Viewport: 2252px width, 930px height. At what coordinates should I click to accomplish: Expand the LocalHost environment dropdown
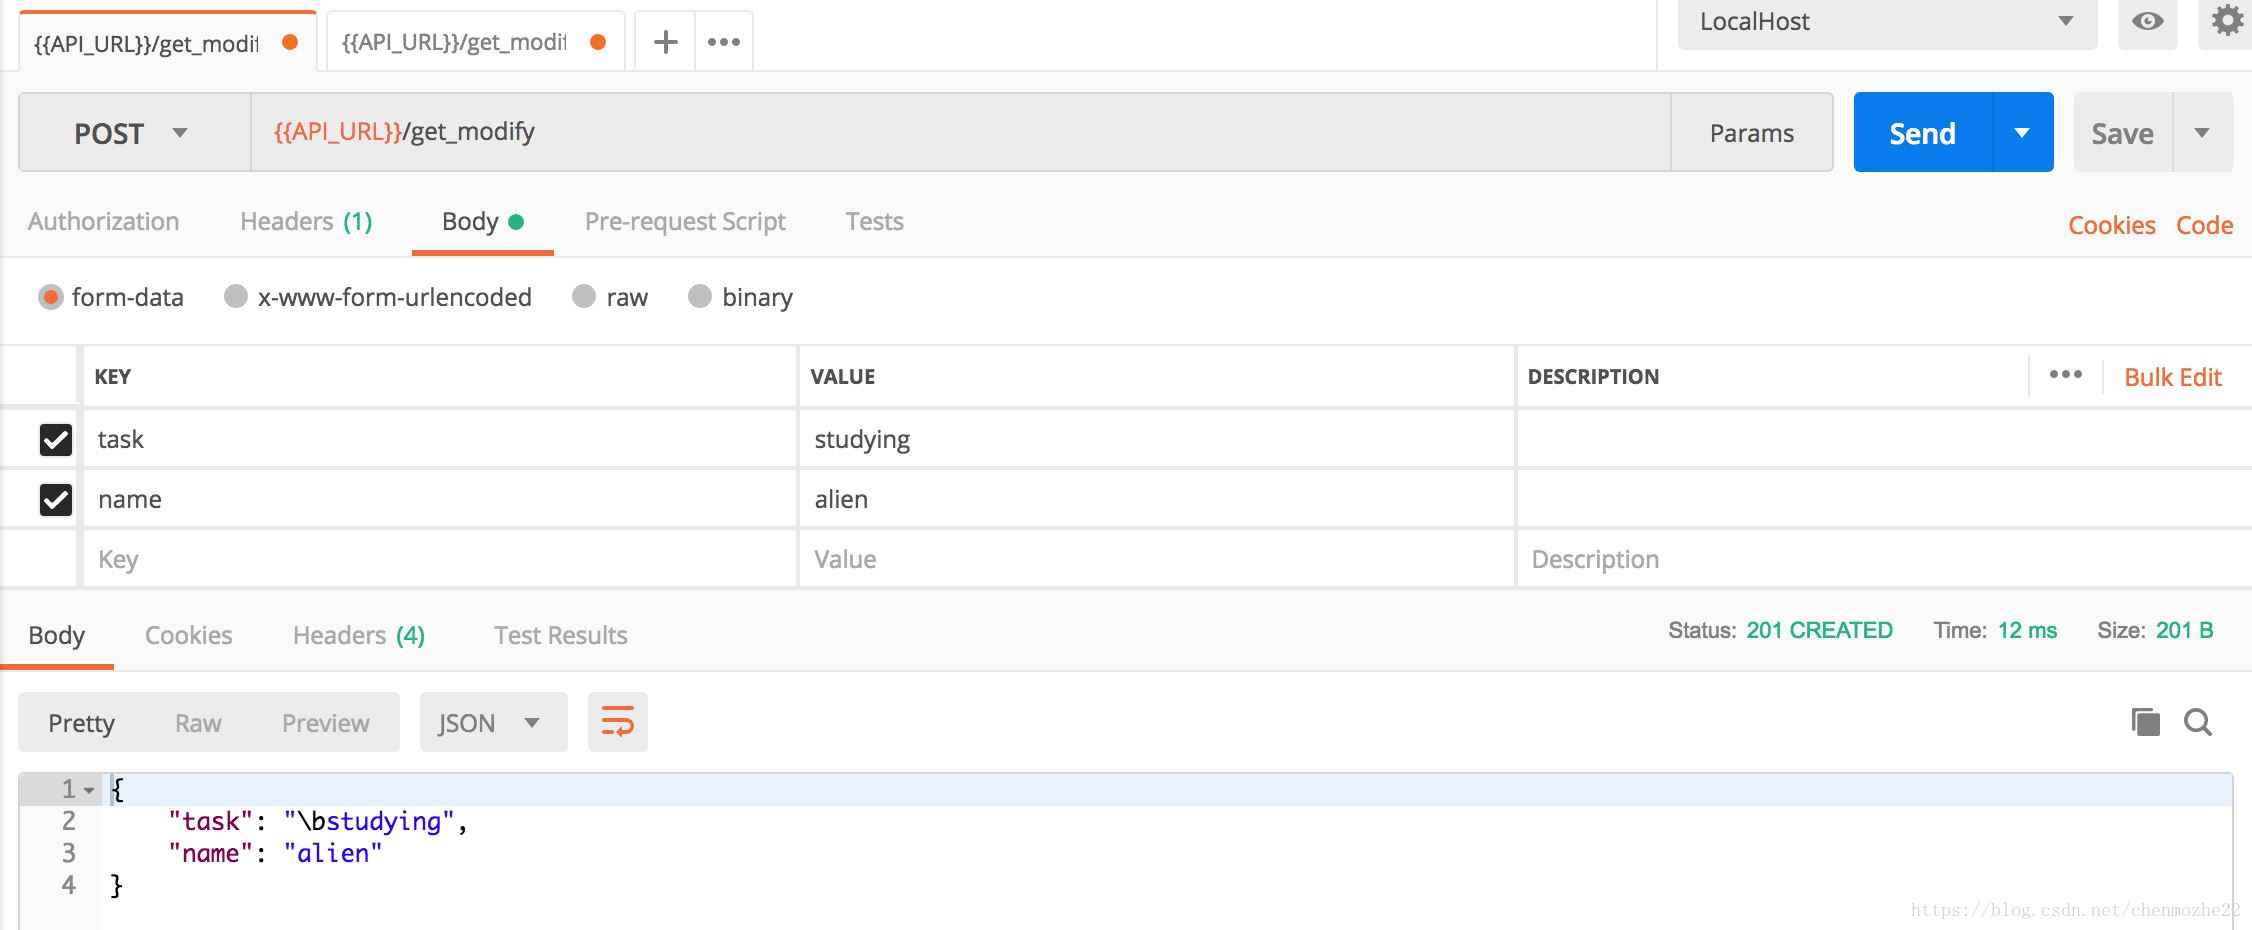point(1886,22)
